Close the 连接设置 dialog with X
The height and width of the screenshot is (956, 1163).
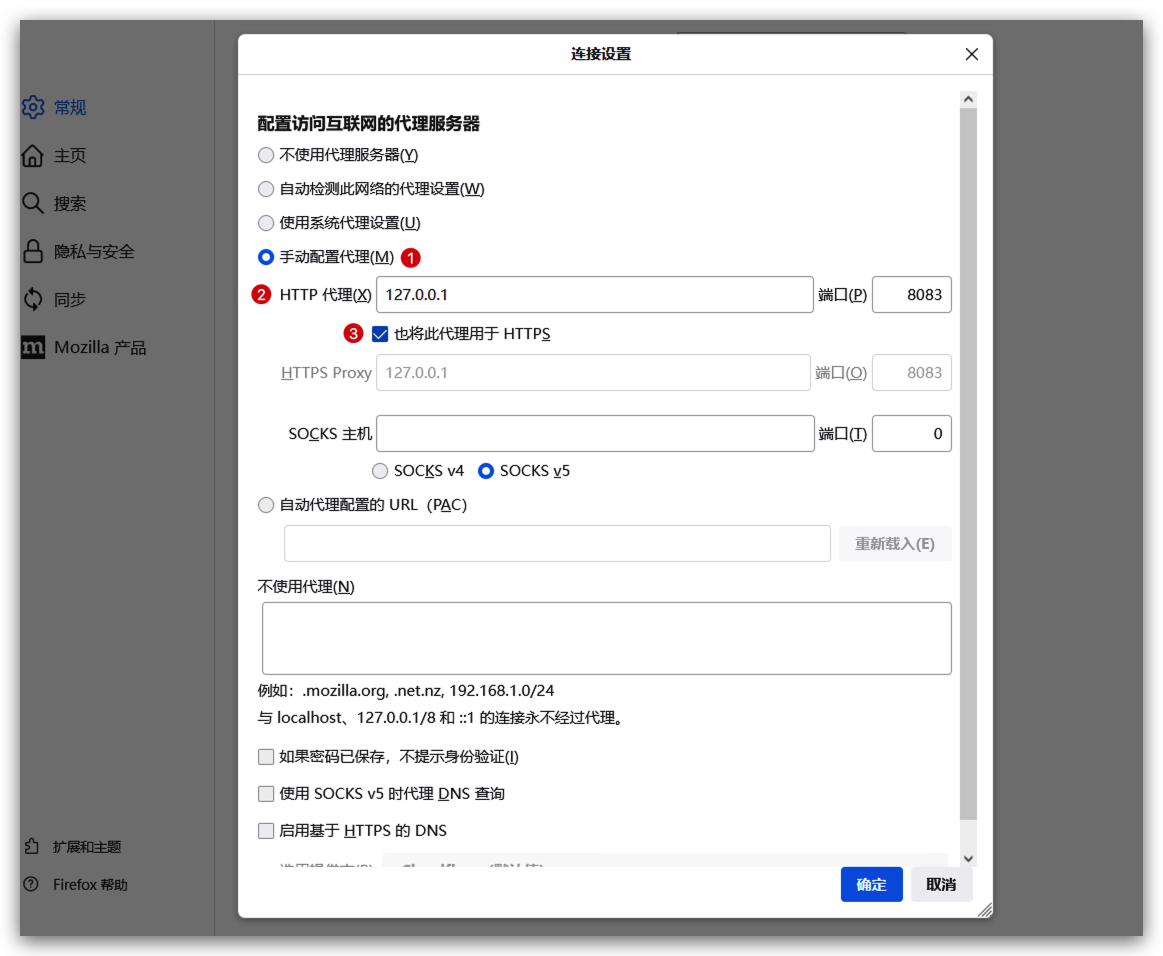pyautogui.click(x=971, y=54)
